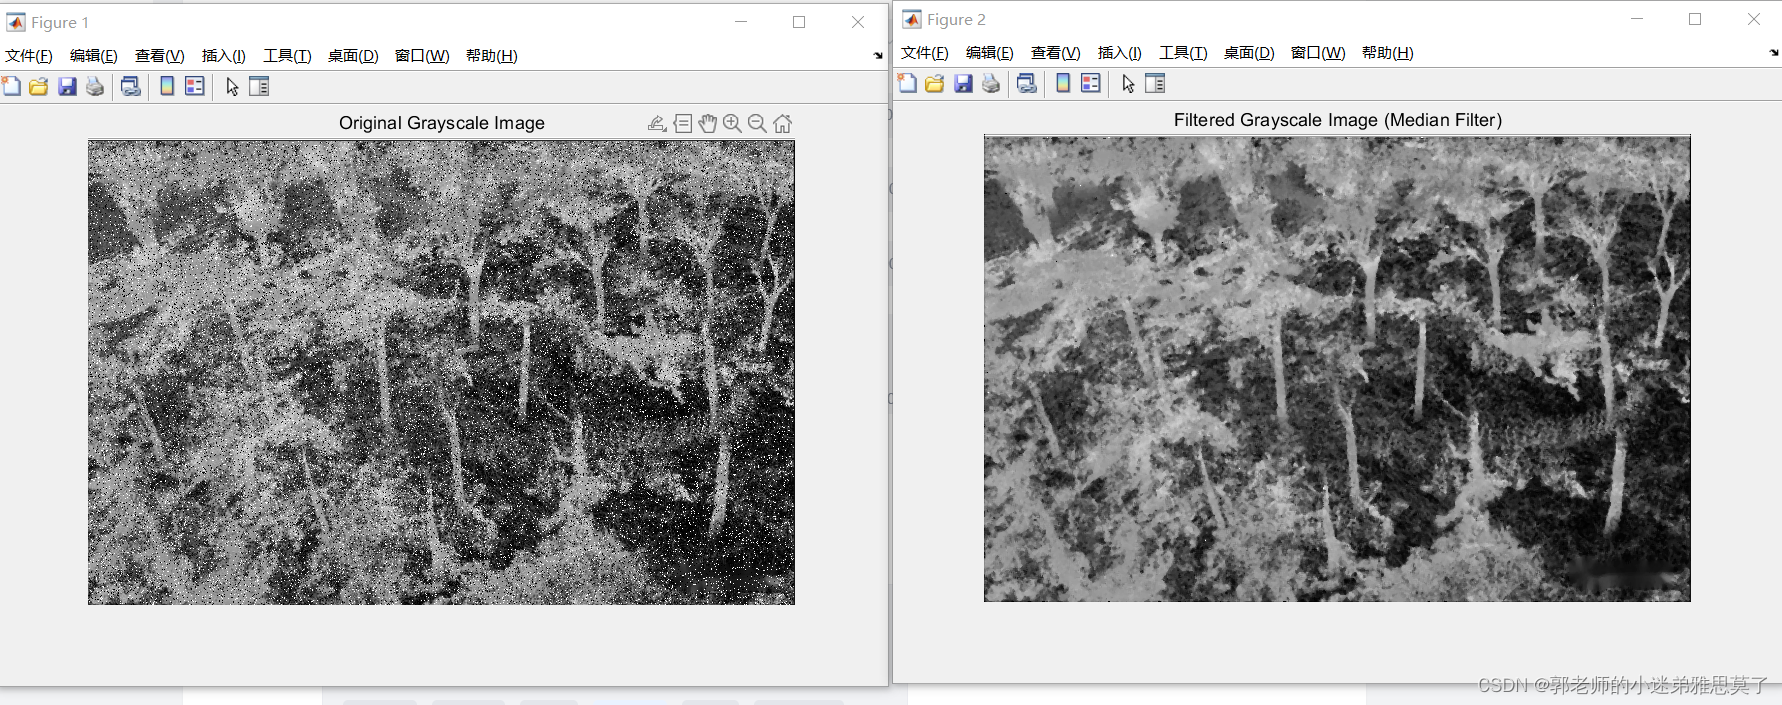This screenshot has width=1782, height=705.
Task: Print Figure 2 via the printer icon
Action: point(991,83)
